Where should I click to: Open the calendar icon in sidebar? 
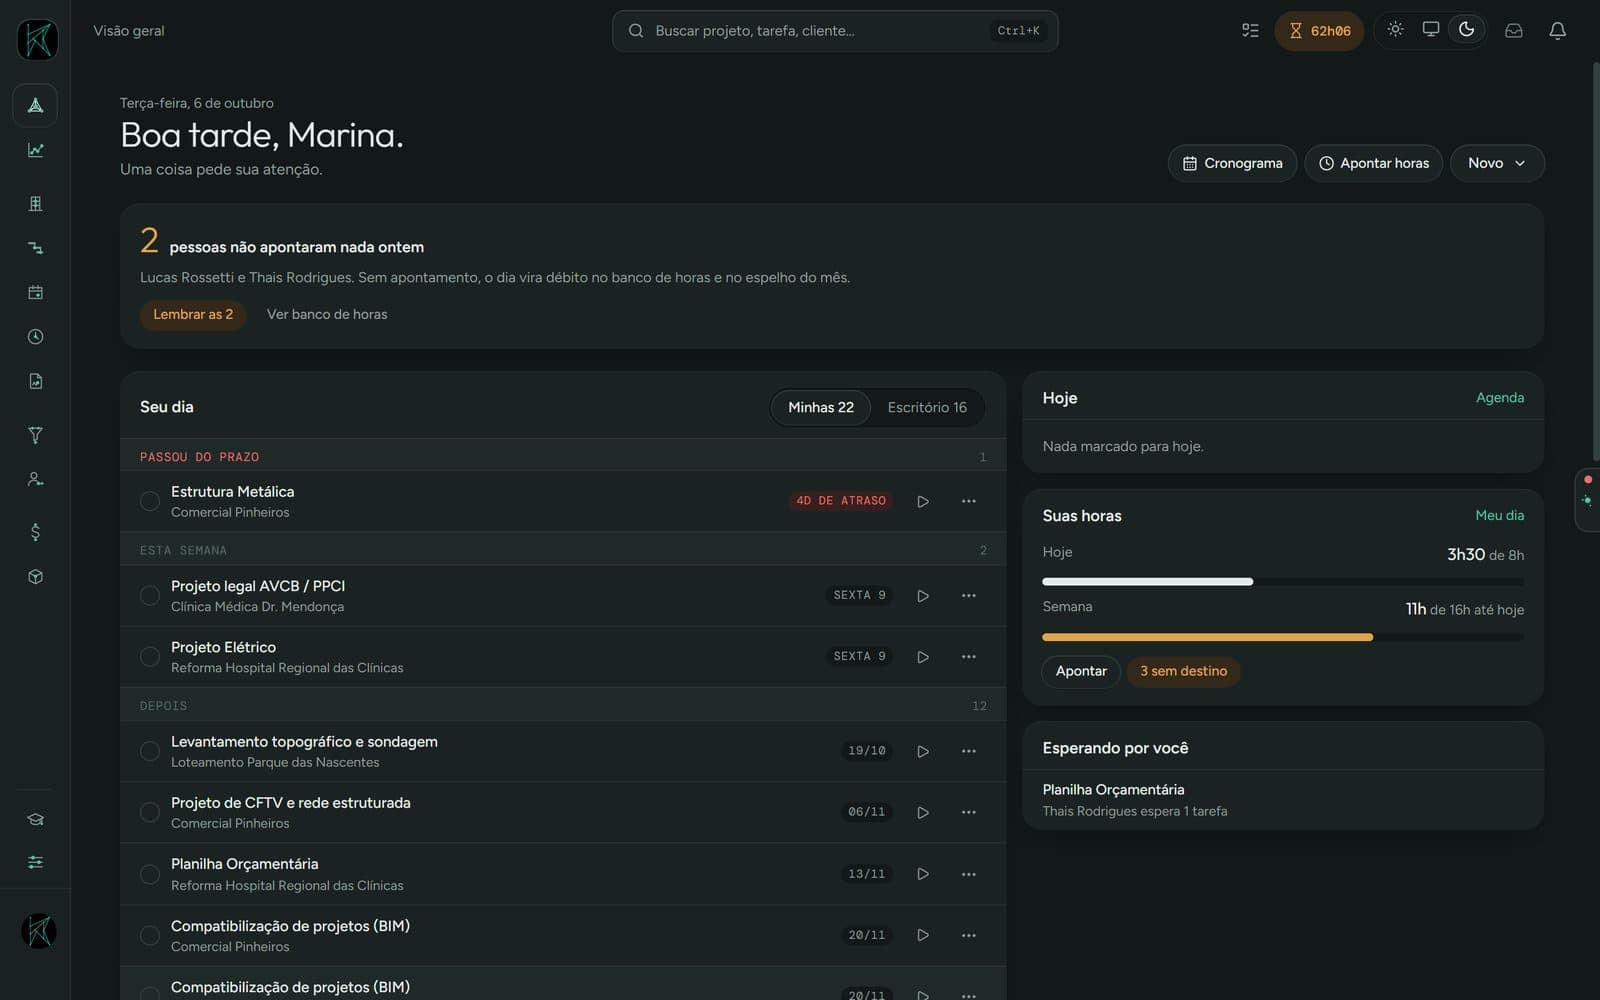coord(35,293)
